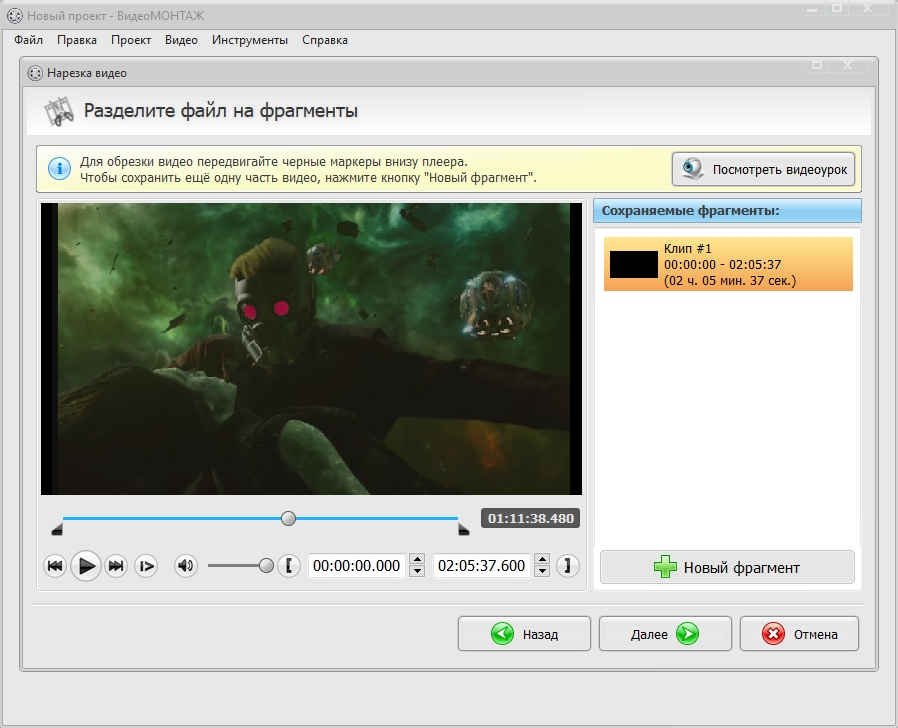Click the ВидеоМОНТАЖ app icon in title bar
This screenshot has height=728, width=898.
click(15, 16)
